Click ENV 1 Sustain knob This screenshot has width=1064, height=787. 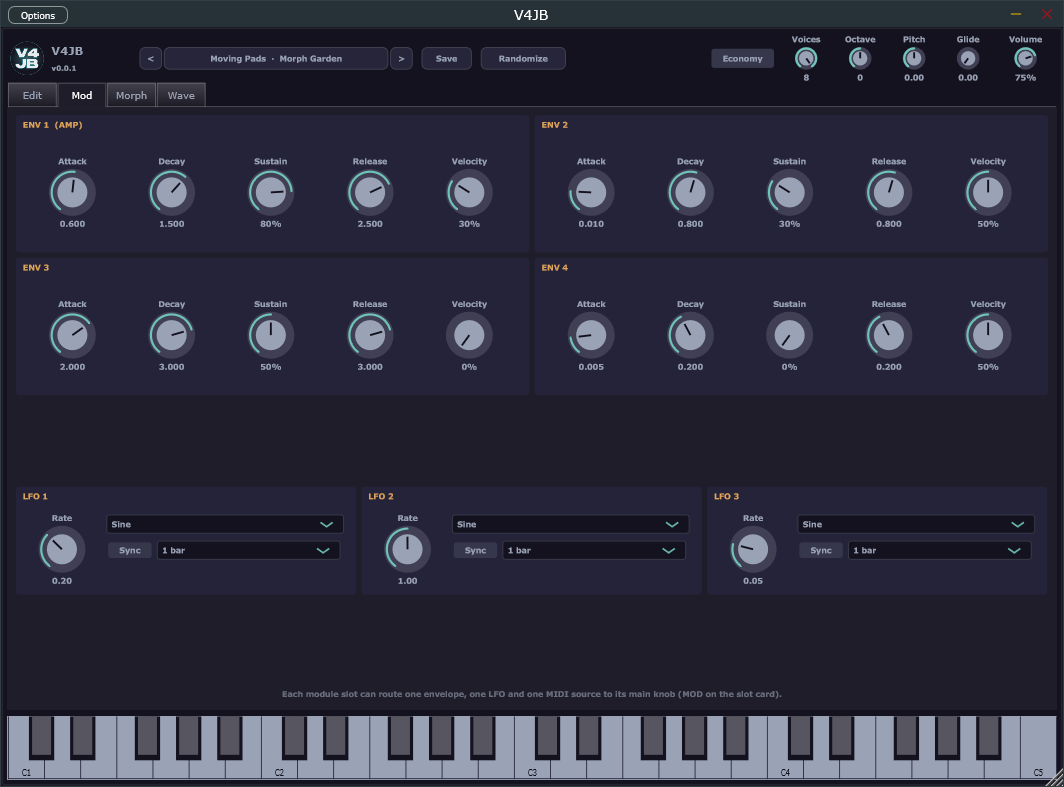pyautogui.click(x=271, y=193)
